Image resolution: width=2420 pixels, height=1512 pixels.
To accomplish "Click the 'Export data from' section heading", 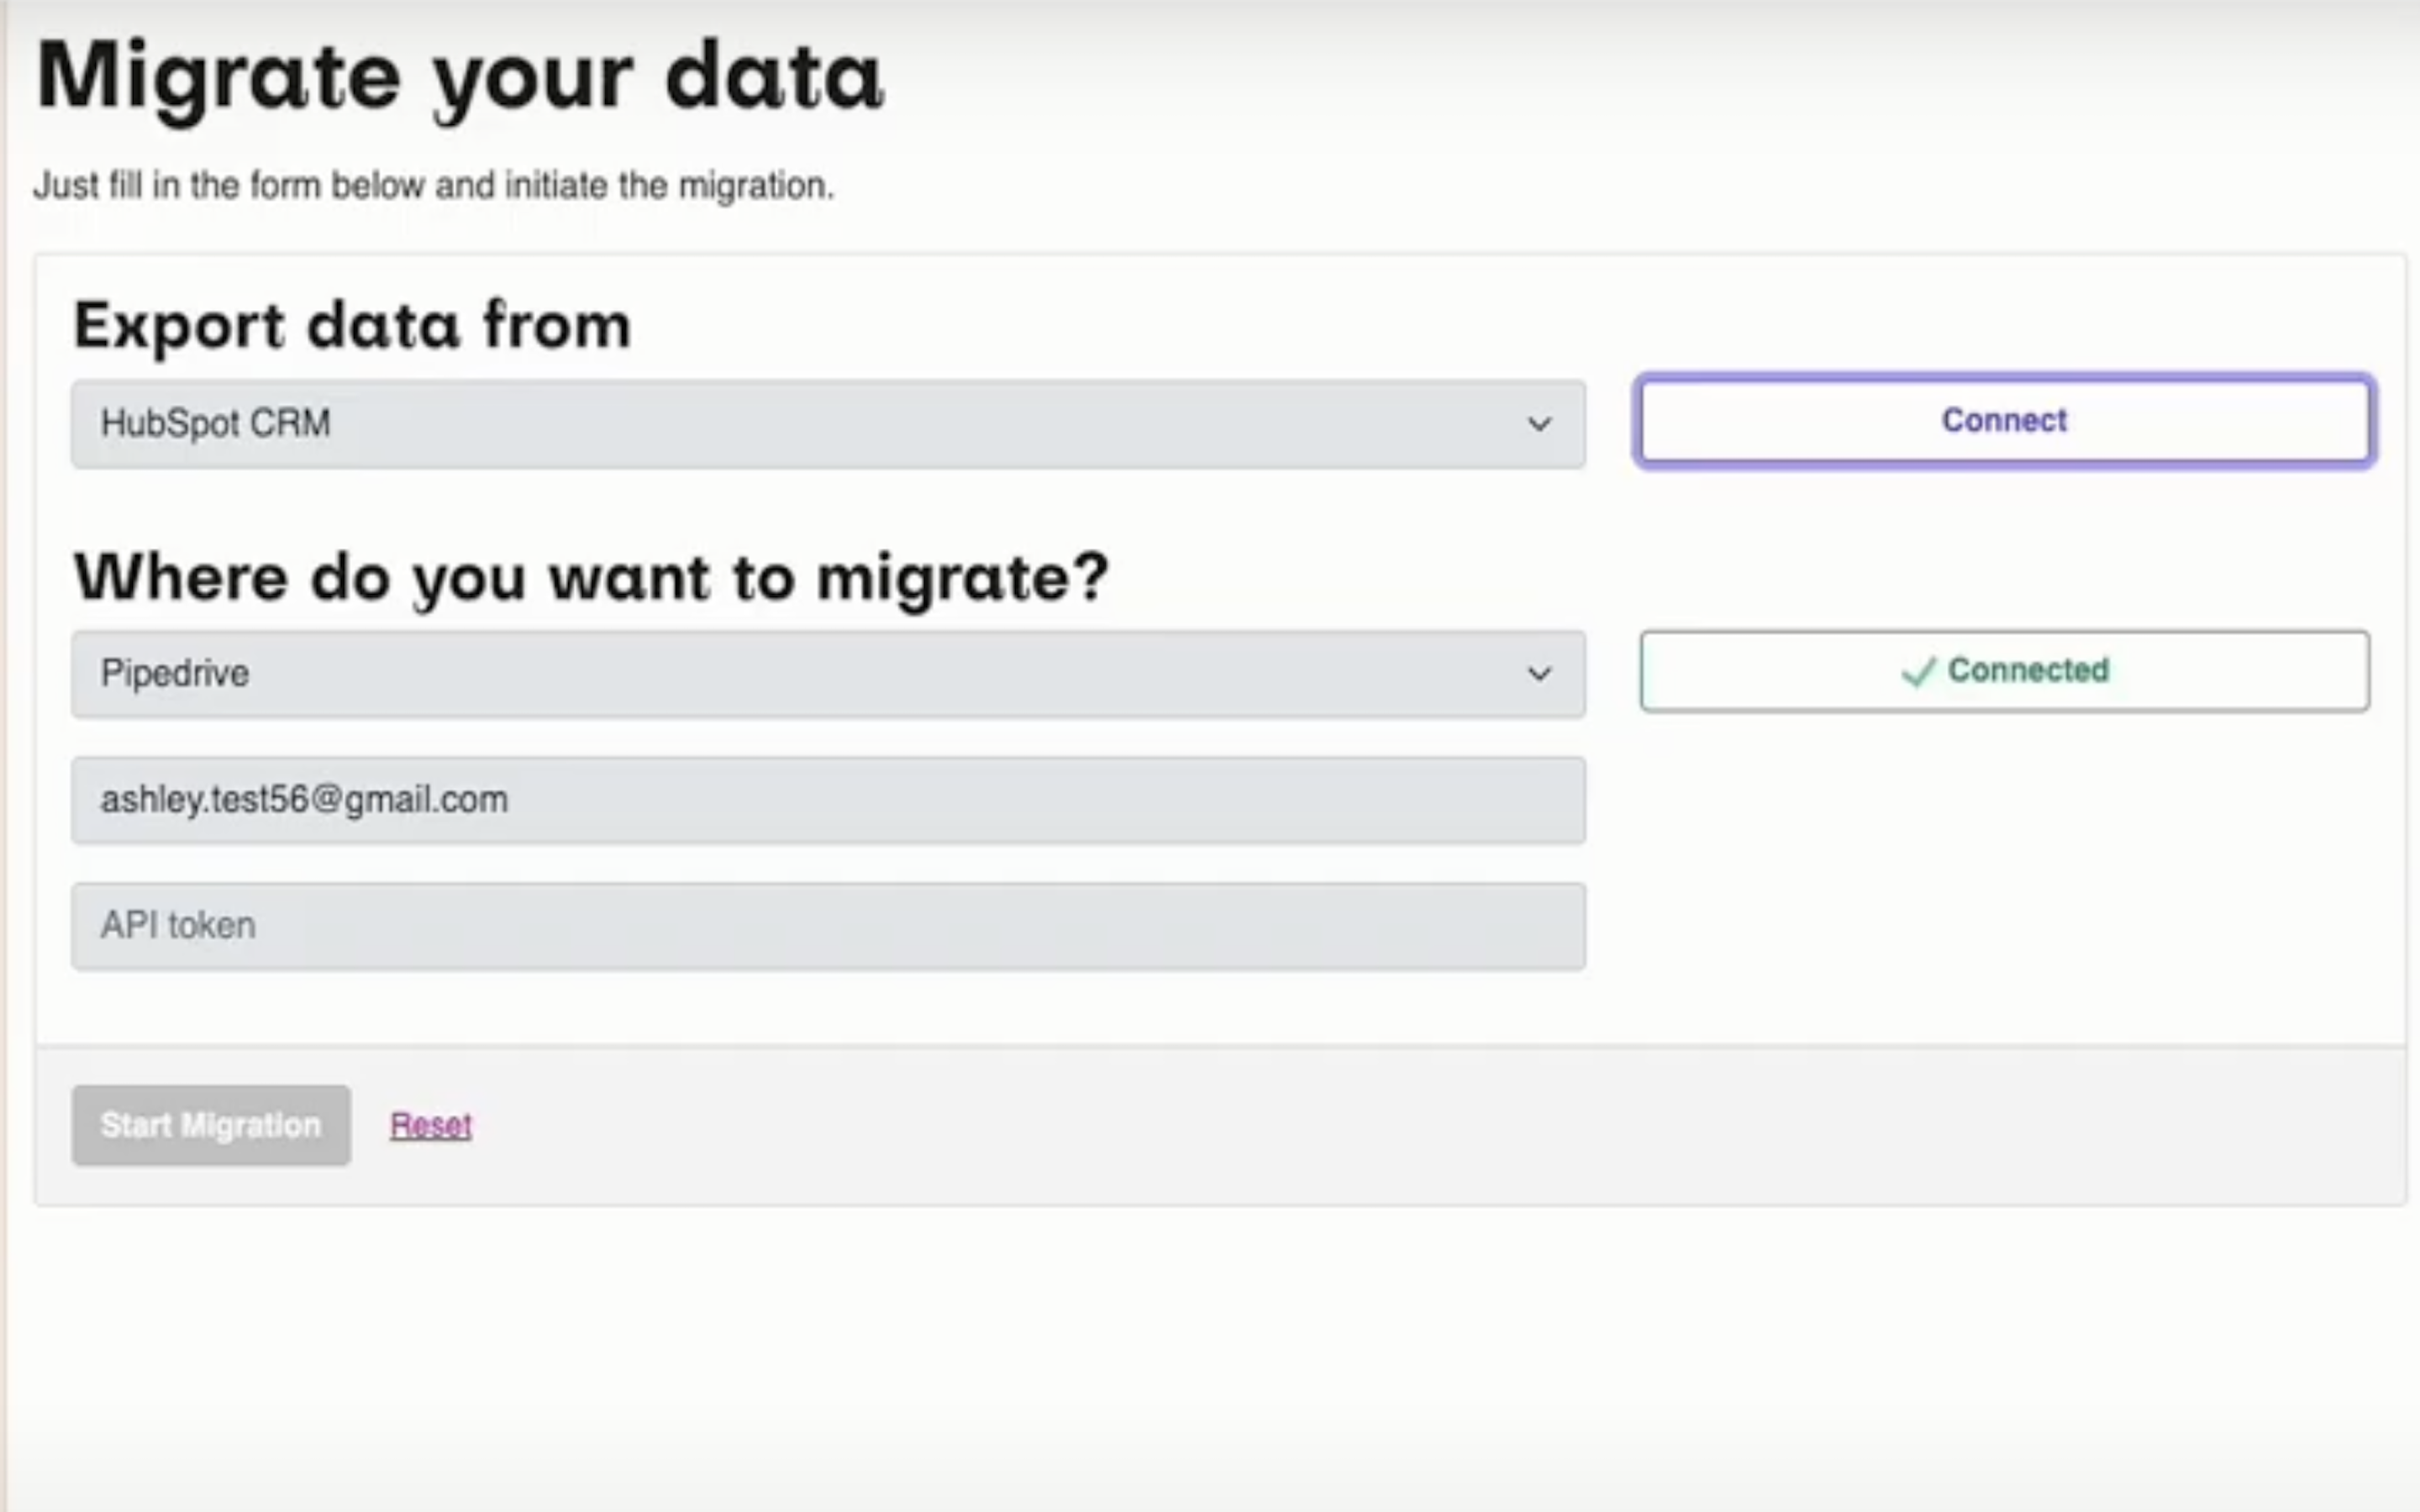I will pos(352,326).
